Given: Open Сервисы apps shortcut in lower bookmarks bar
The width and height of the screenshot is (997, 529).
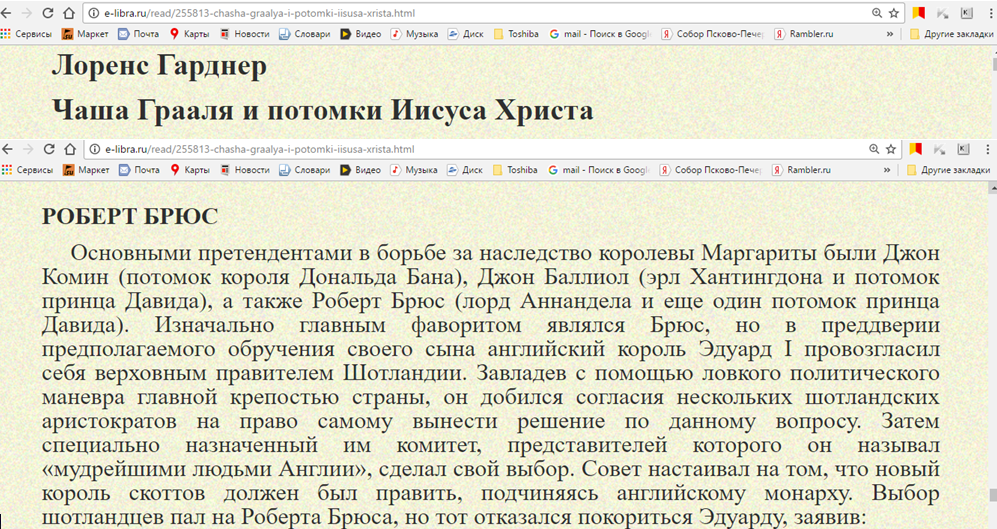Looking at the screenshot, I should tap(27, 170).
